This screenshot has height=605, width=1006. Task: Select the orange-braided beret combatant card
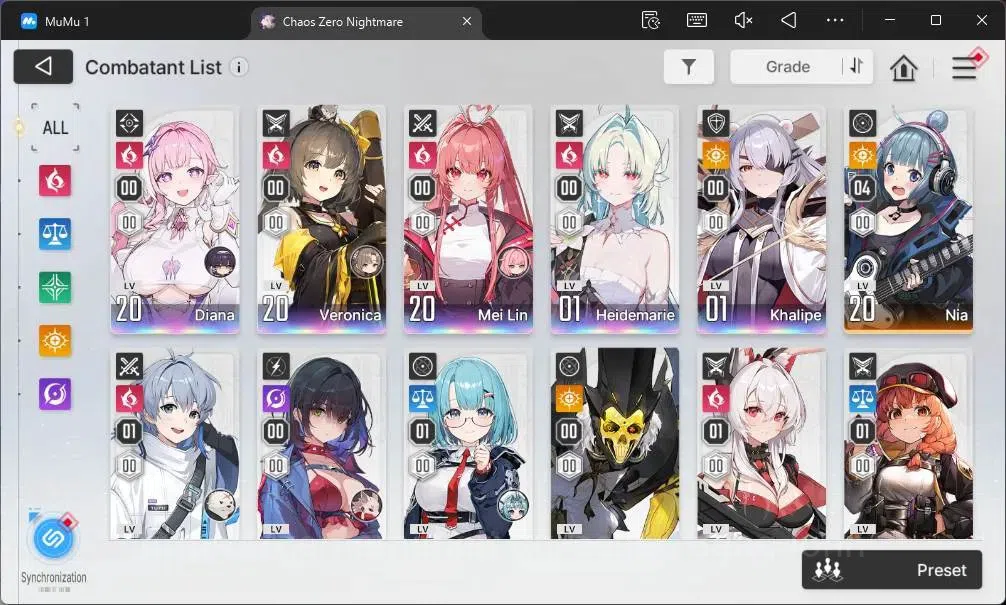(x=908, y=444)
